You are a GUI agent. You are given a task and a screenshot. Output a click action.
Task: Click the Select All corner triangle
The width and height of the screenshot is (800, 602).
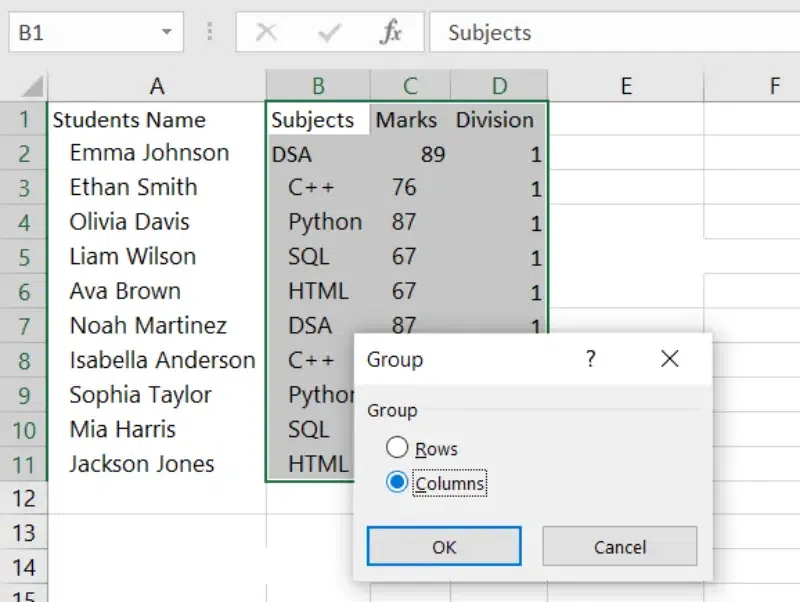(32, 86)
